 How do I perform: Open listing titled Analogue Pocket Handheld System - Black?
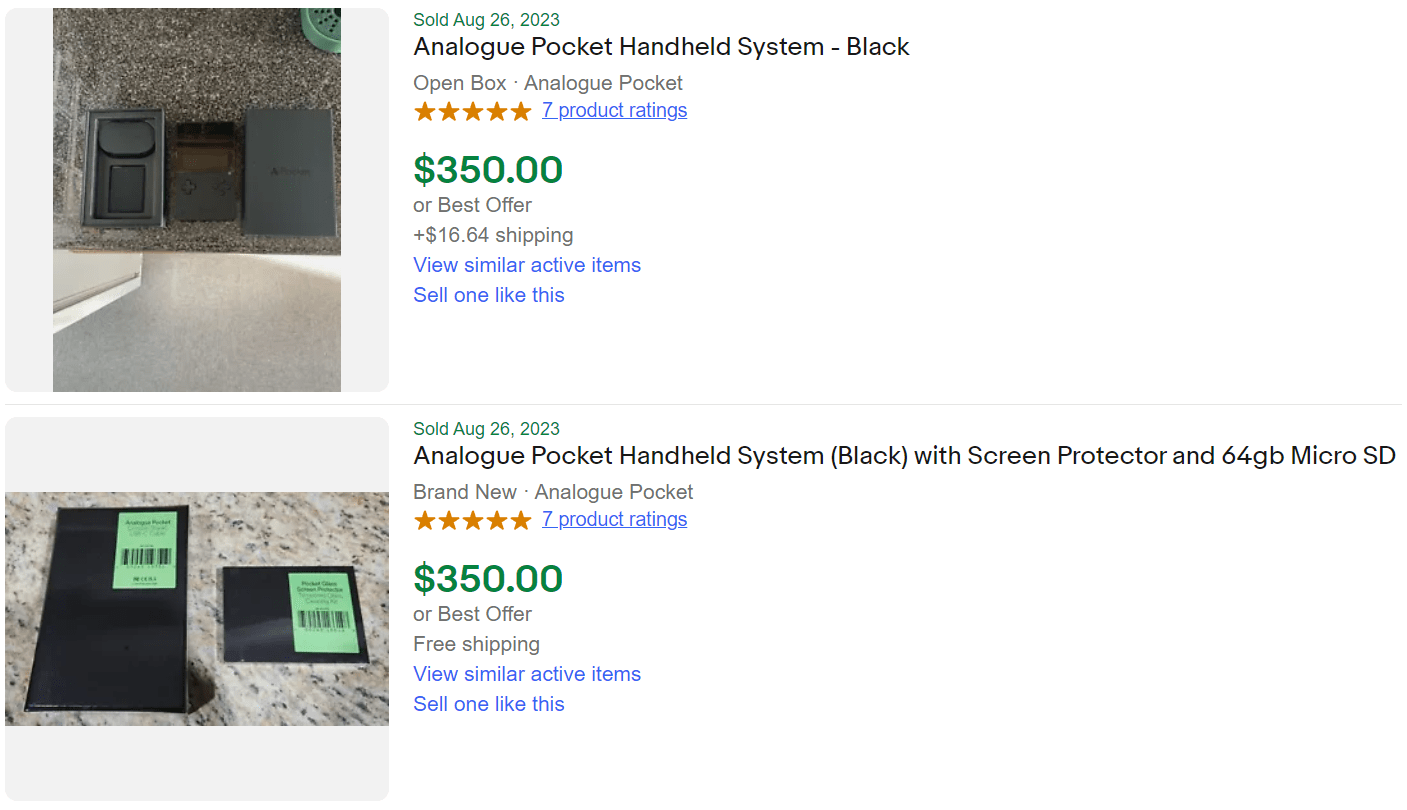click(661, 47)
